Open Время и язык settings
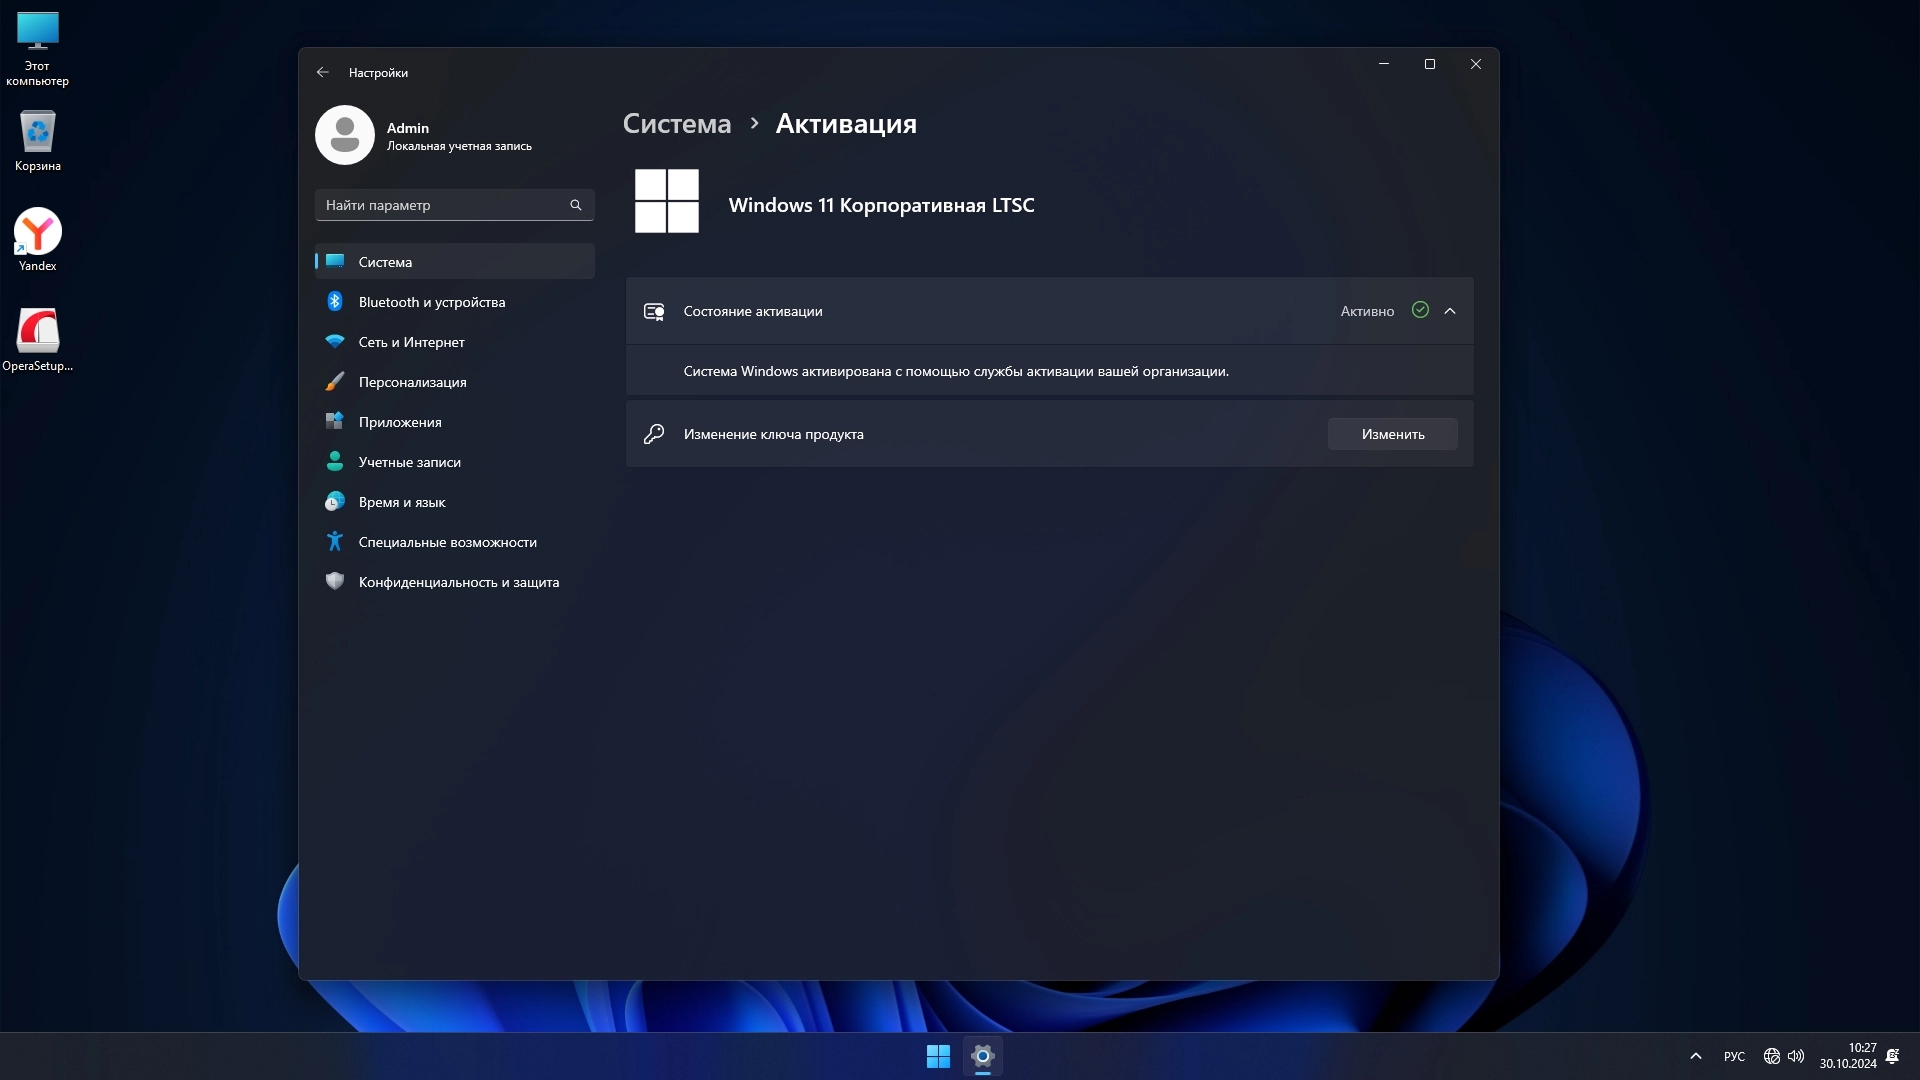1920x1080 pixels. 402,502
